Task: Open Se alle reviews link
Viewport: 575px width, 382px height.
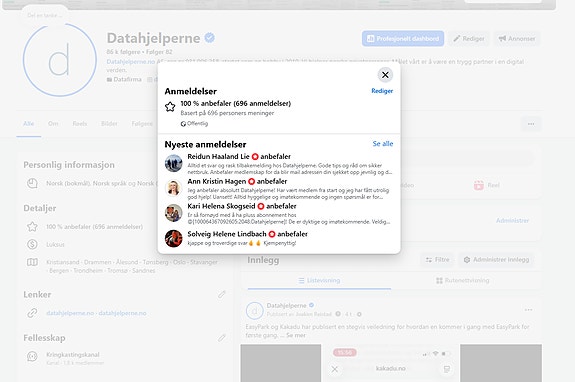Action: (x=382, y=144)
